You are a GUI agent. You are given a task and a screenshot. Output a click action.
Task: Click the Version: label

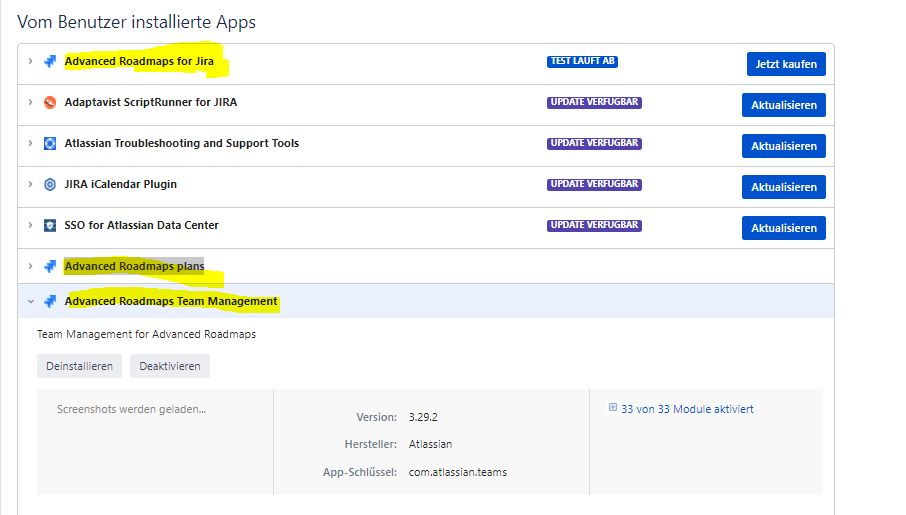click(x=376, y=417)
